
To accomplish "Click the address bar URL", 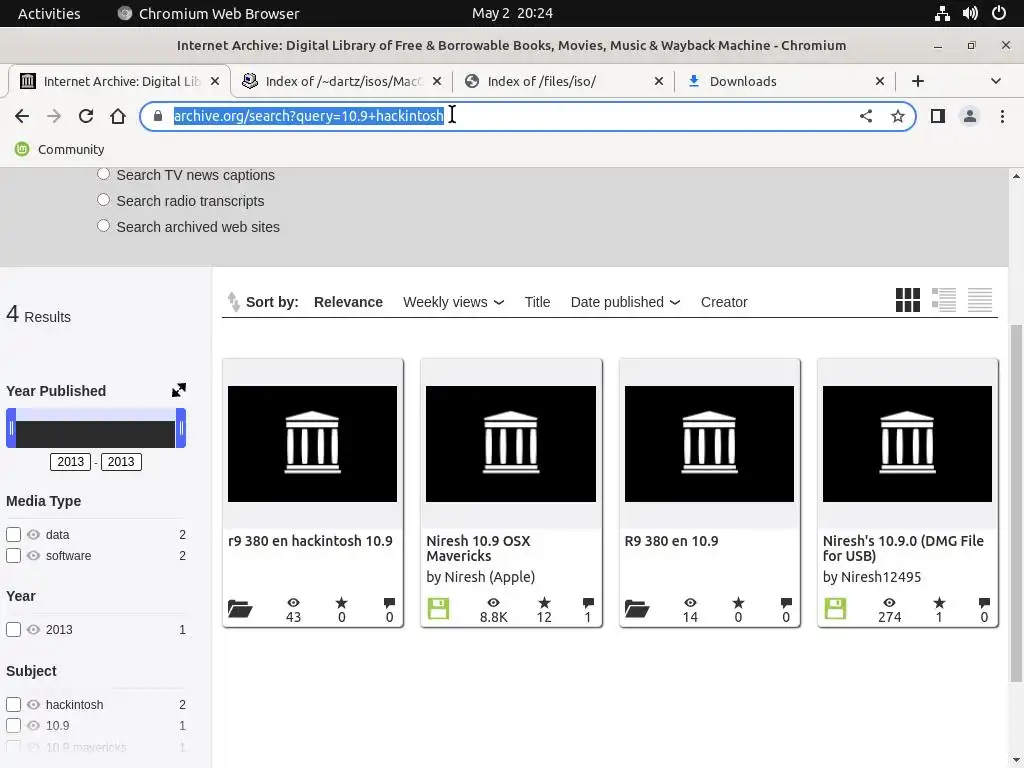I will tap(308, 116).
